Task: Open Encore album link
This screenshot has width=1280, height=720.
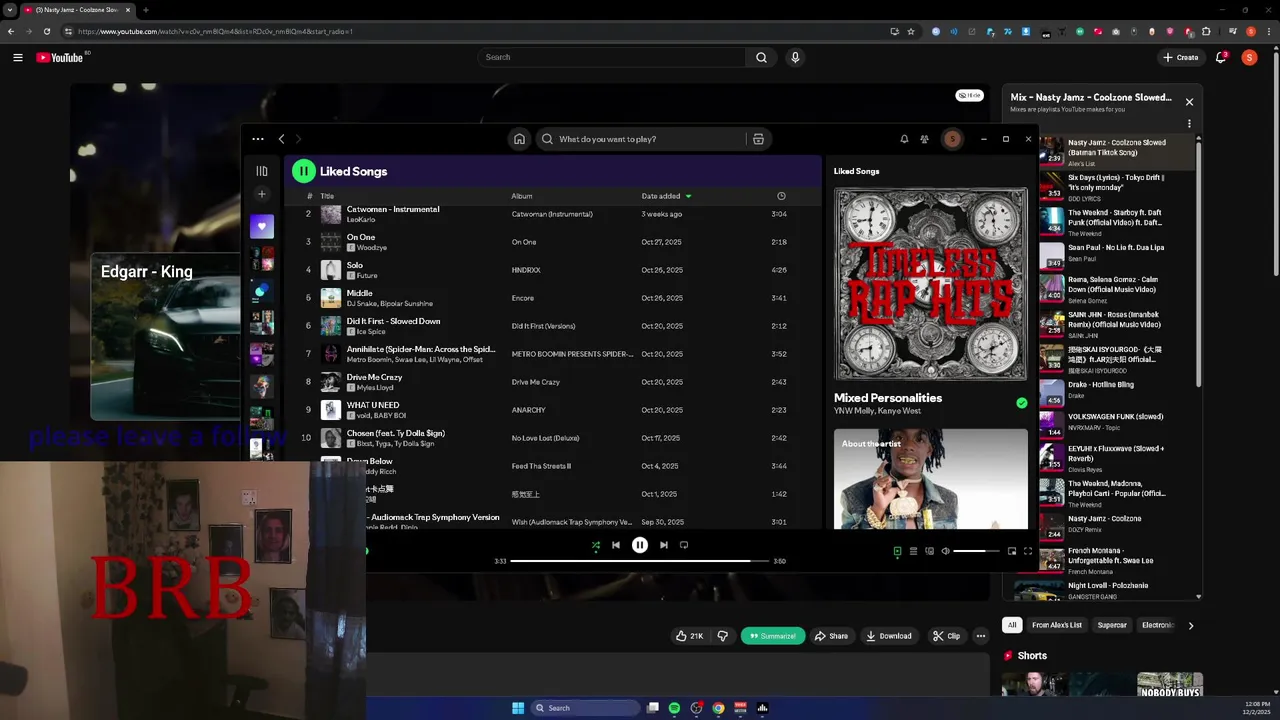Action: point(523,298)
